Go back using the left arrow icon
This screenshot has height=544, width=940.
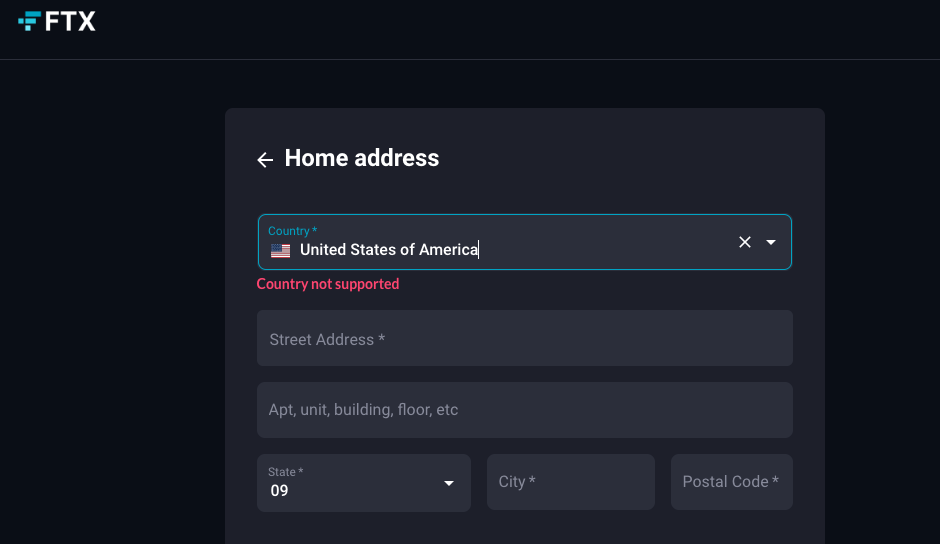tap(265, 160)
